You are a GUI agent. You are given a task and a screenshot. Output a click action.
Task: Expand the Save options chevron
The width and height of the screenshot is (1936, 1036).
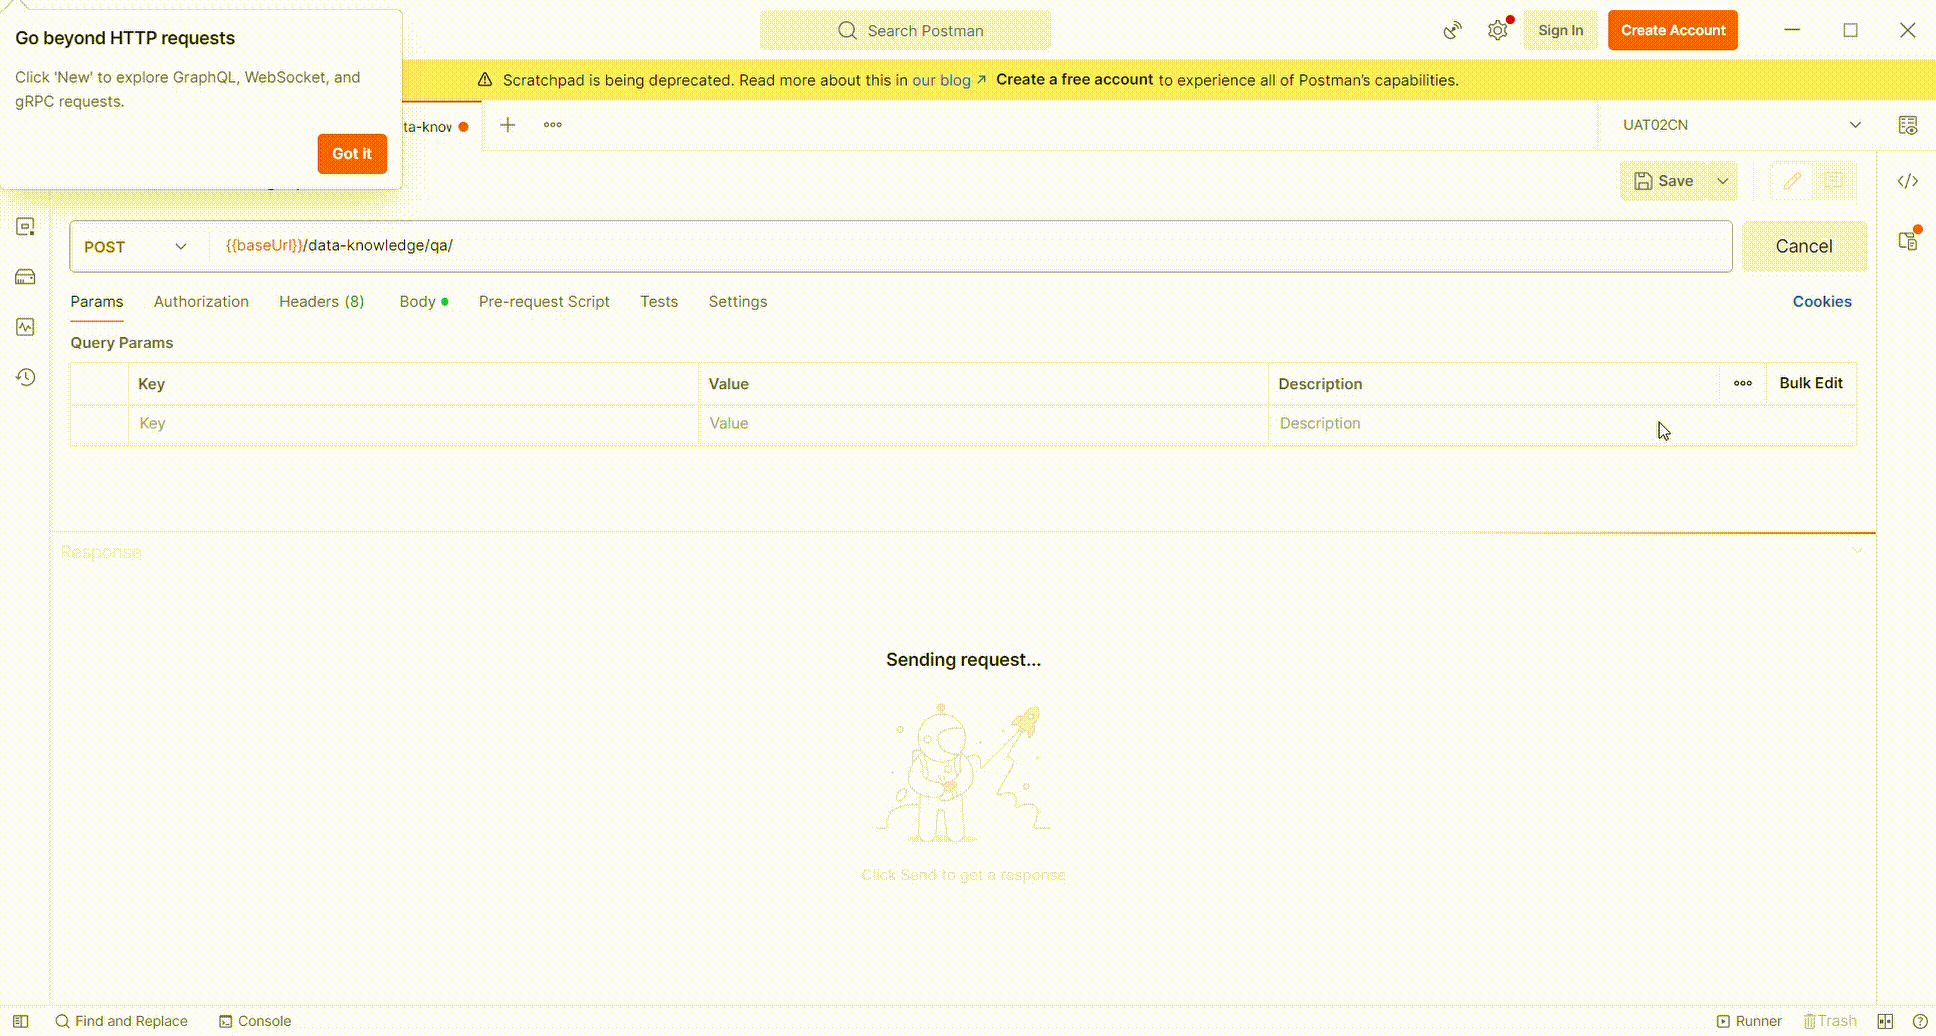coord(1722,181)
